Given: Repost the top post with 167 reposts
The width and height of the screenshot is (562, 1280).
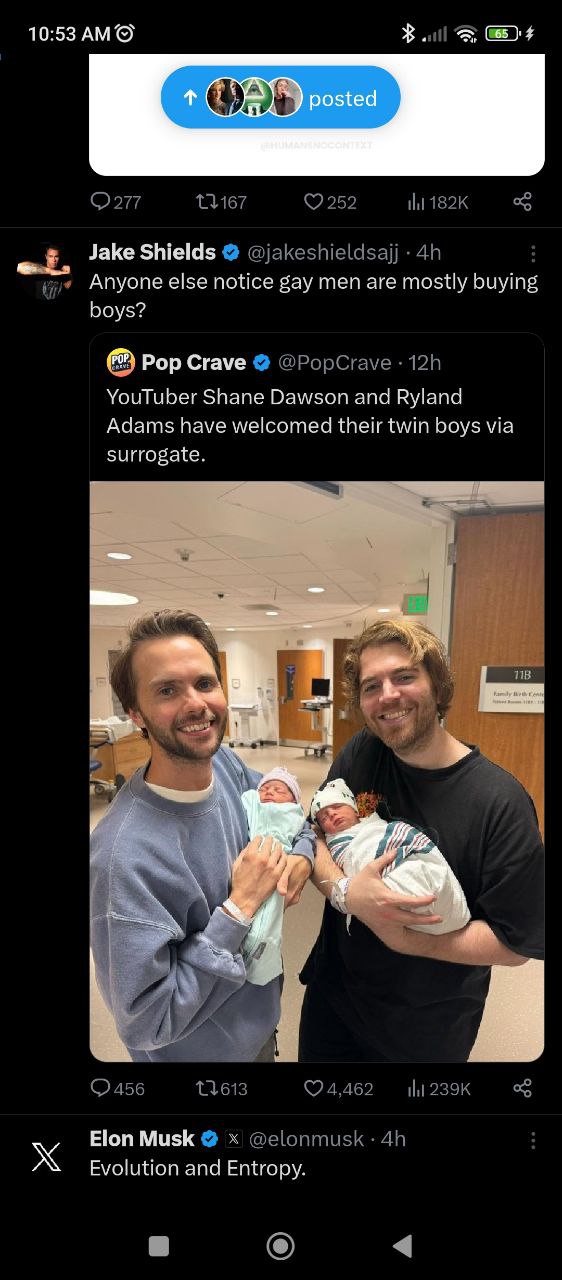Looking at the screenshot, I should (x=222, y=202).
